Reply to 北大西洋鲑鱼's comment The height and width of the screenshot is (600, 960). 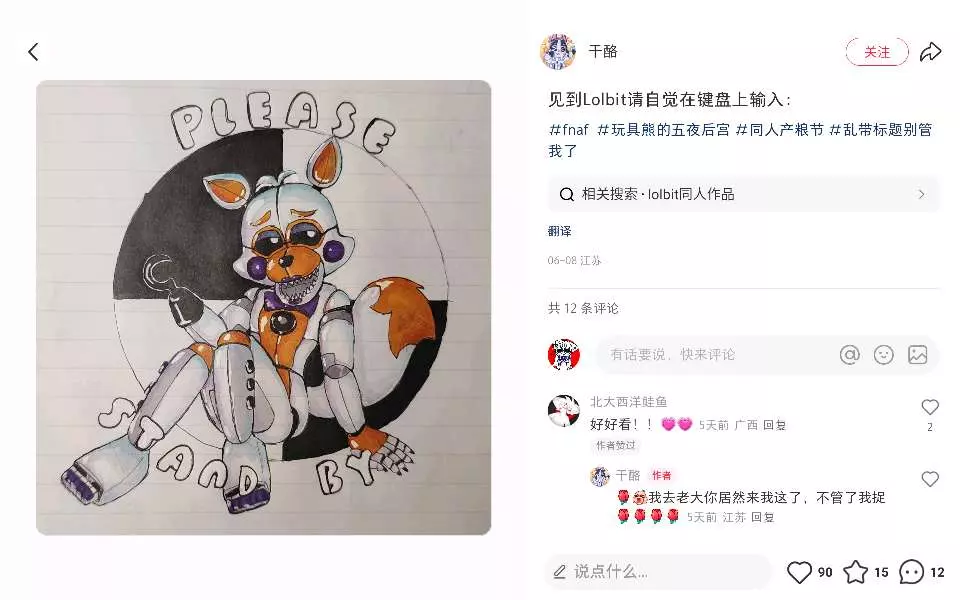pos(774,425)
